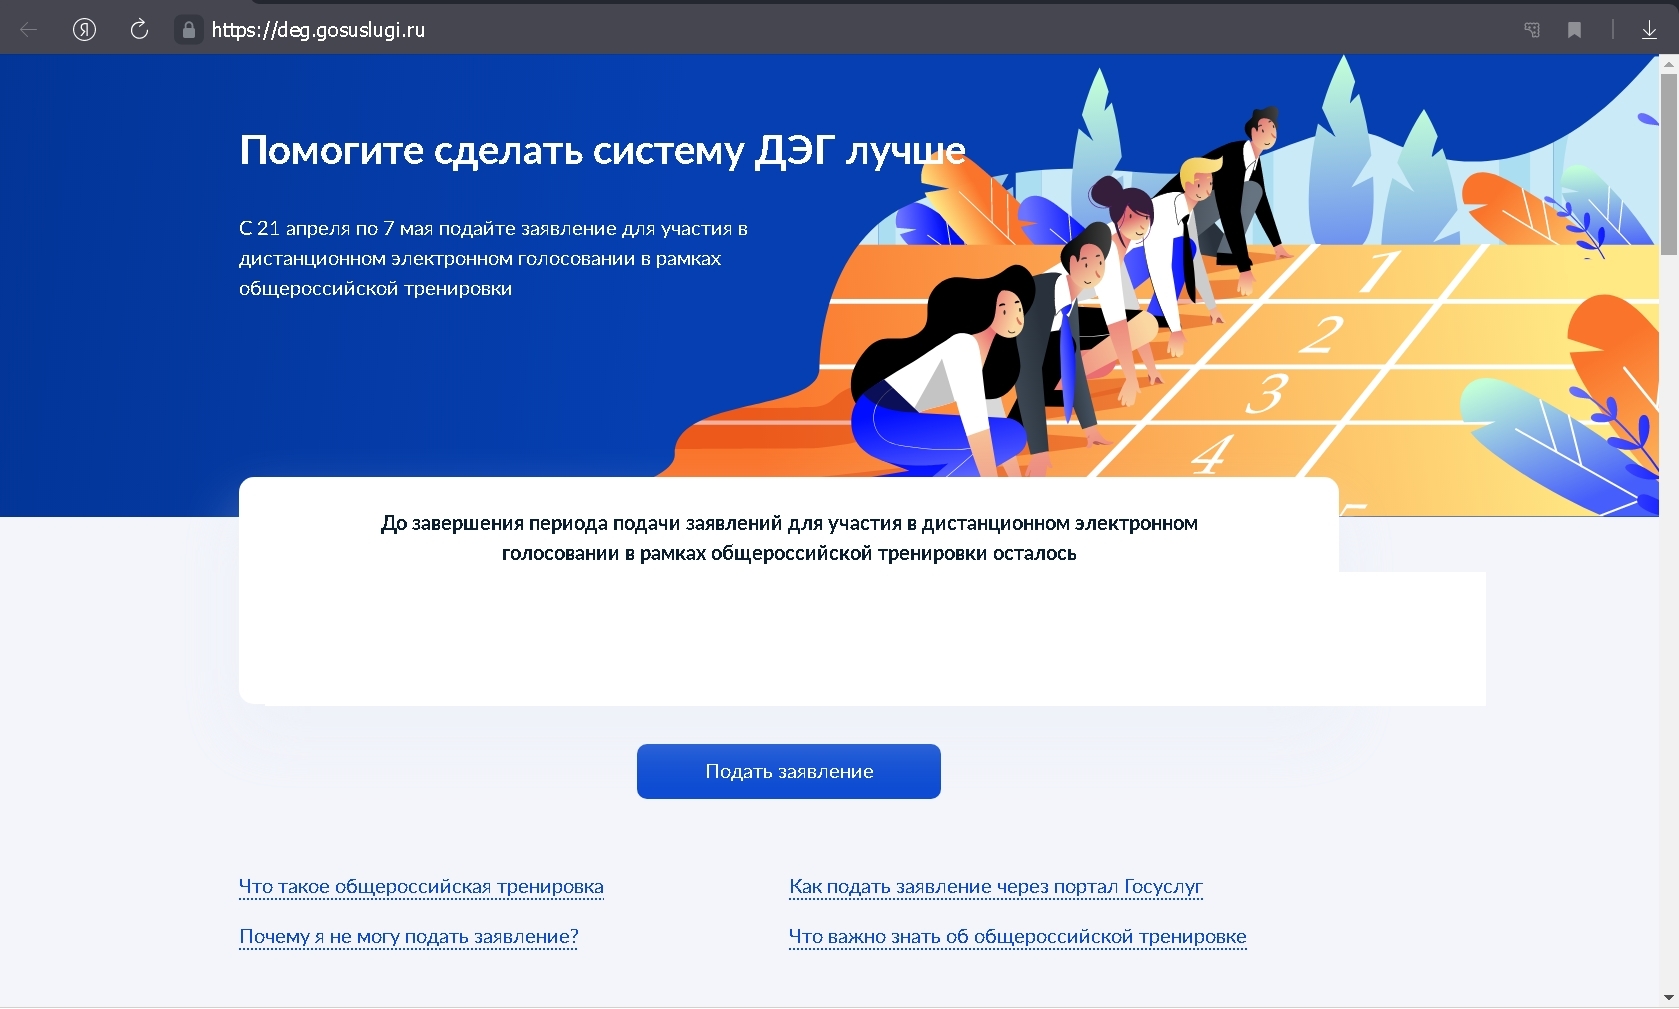Click the paragraph «С 21 апреля по 7 мая»
The height and width of the screenshot is (1009, 1679).
click(493, 258)
